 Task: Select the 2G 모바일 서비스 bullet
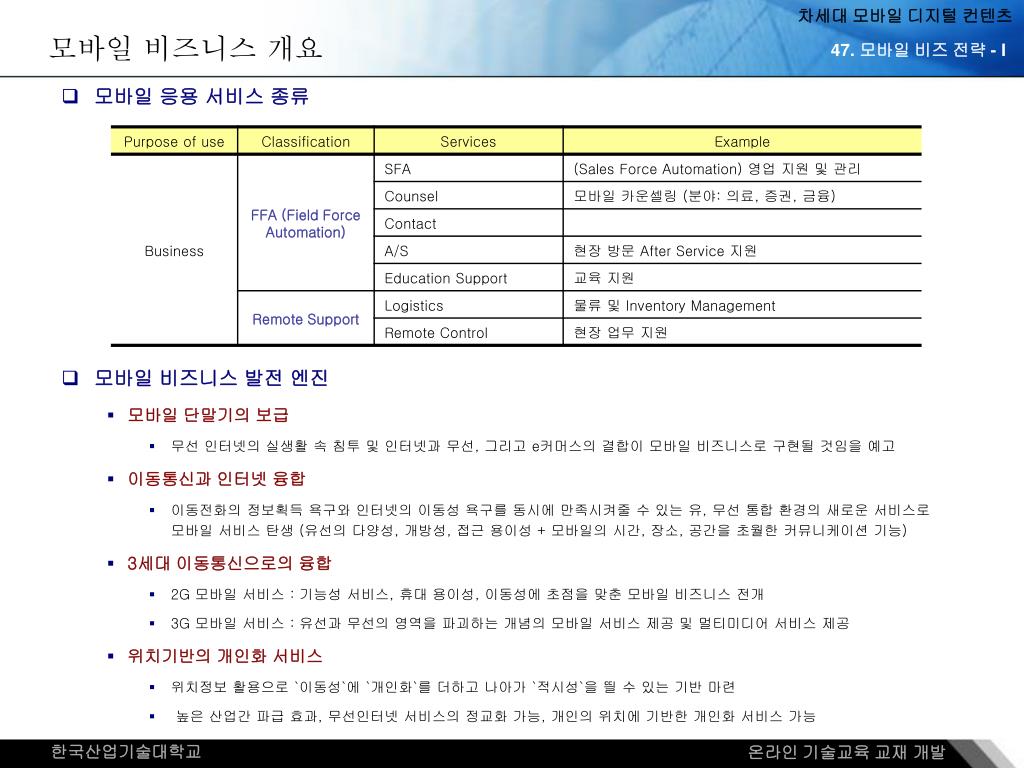467,594
